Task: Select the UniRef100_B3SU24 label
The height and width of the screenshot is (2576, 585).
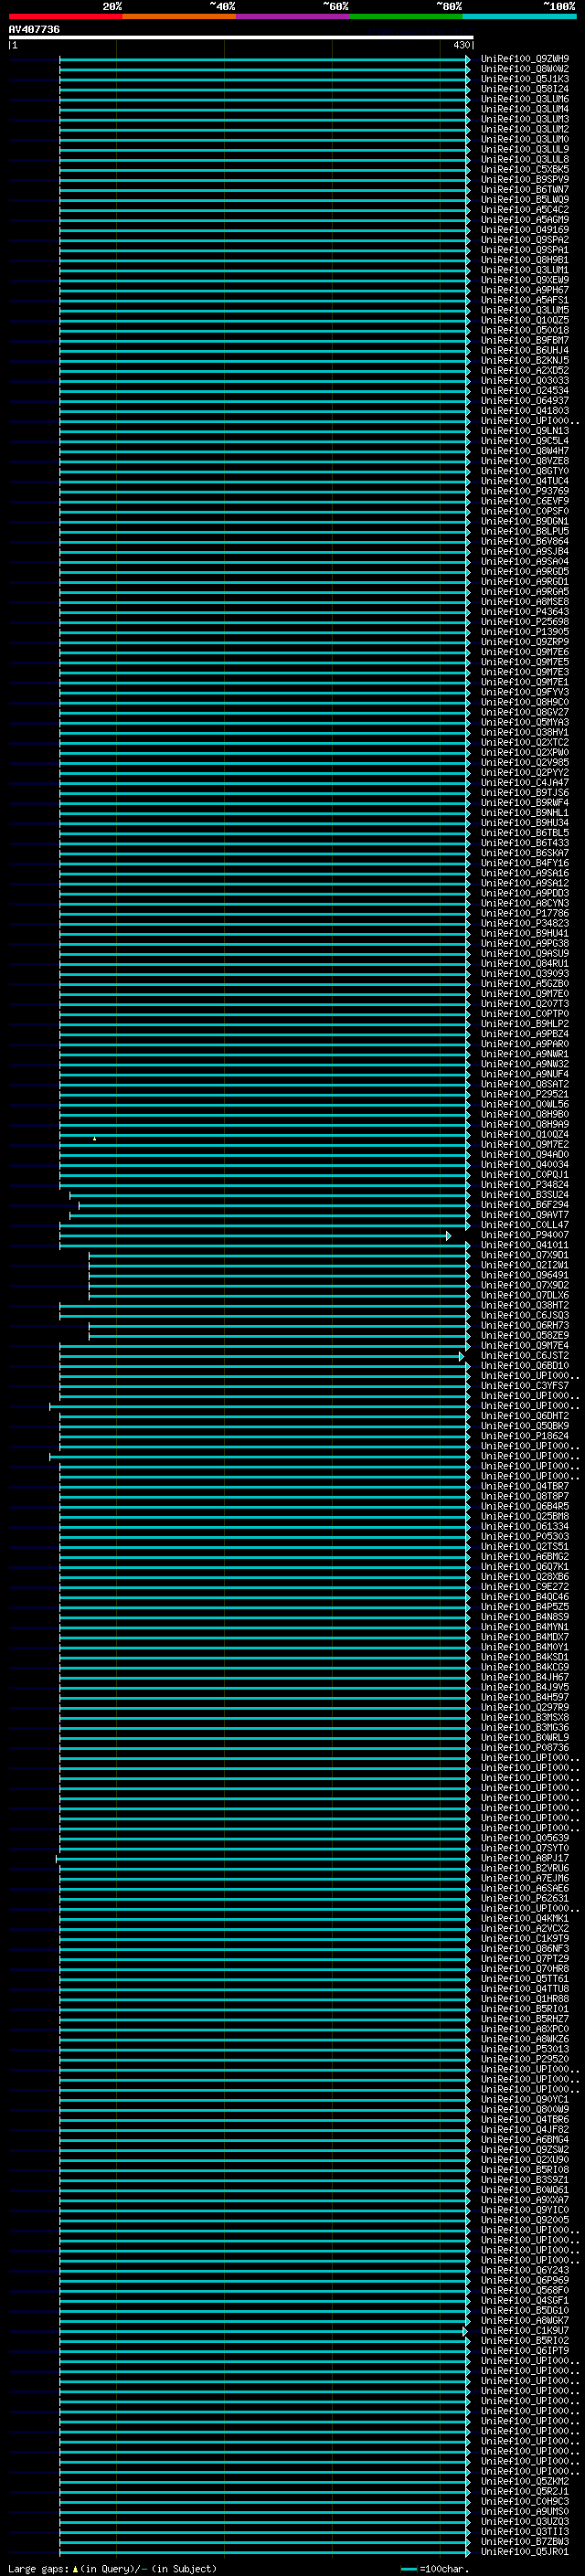Action: 525,1195
